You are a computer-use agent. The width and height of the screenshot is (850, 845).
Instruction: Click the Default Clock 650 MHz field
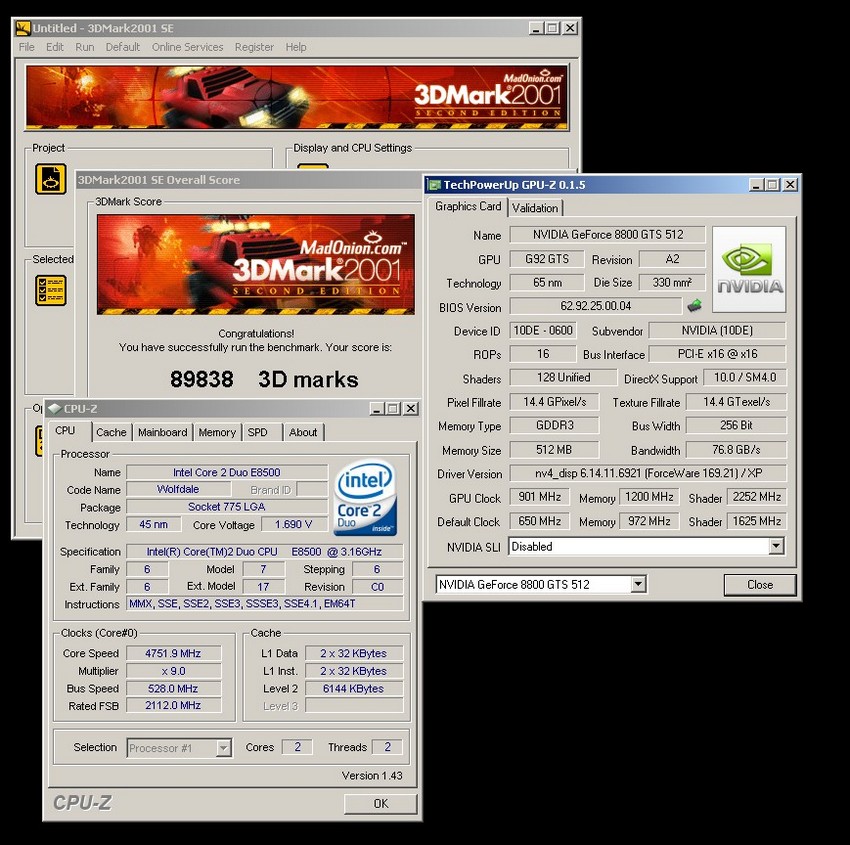coord(539,521)
